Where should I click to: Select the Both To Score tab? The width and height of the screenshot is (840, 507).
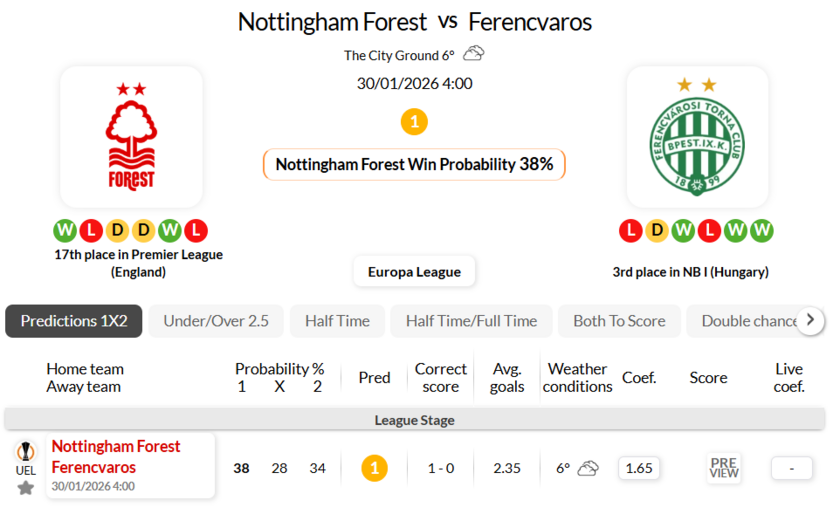click(x=619, y=321)
